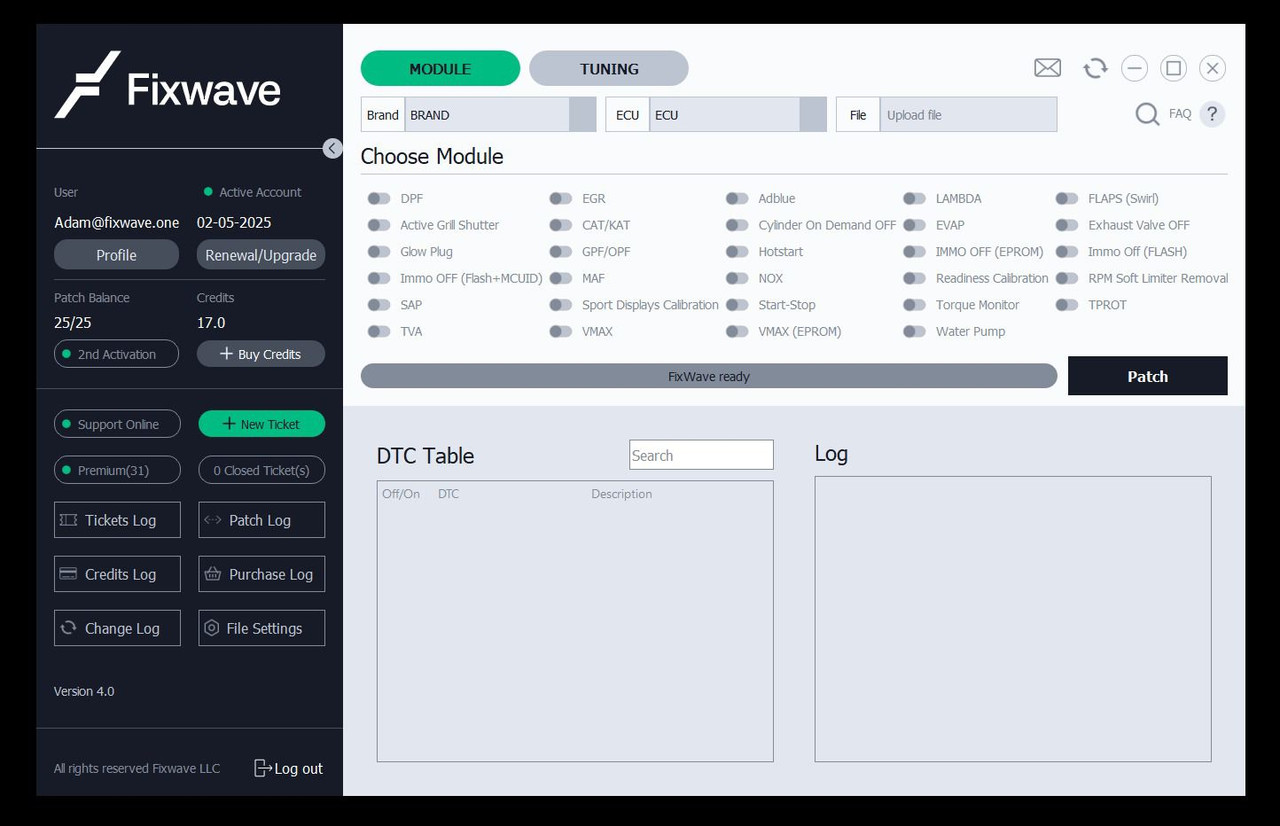1280x826 pixels.
Task: Switch to the TUNING tab
Action: click(x=608, y=68)
